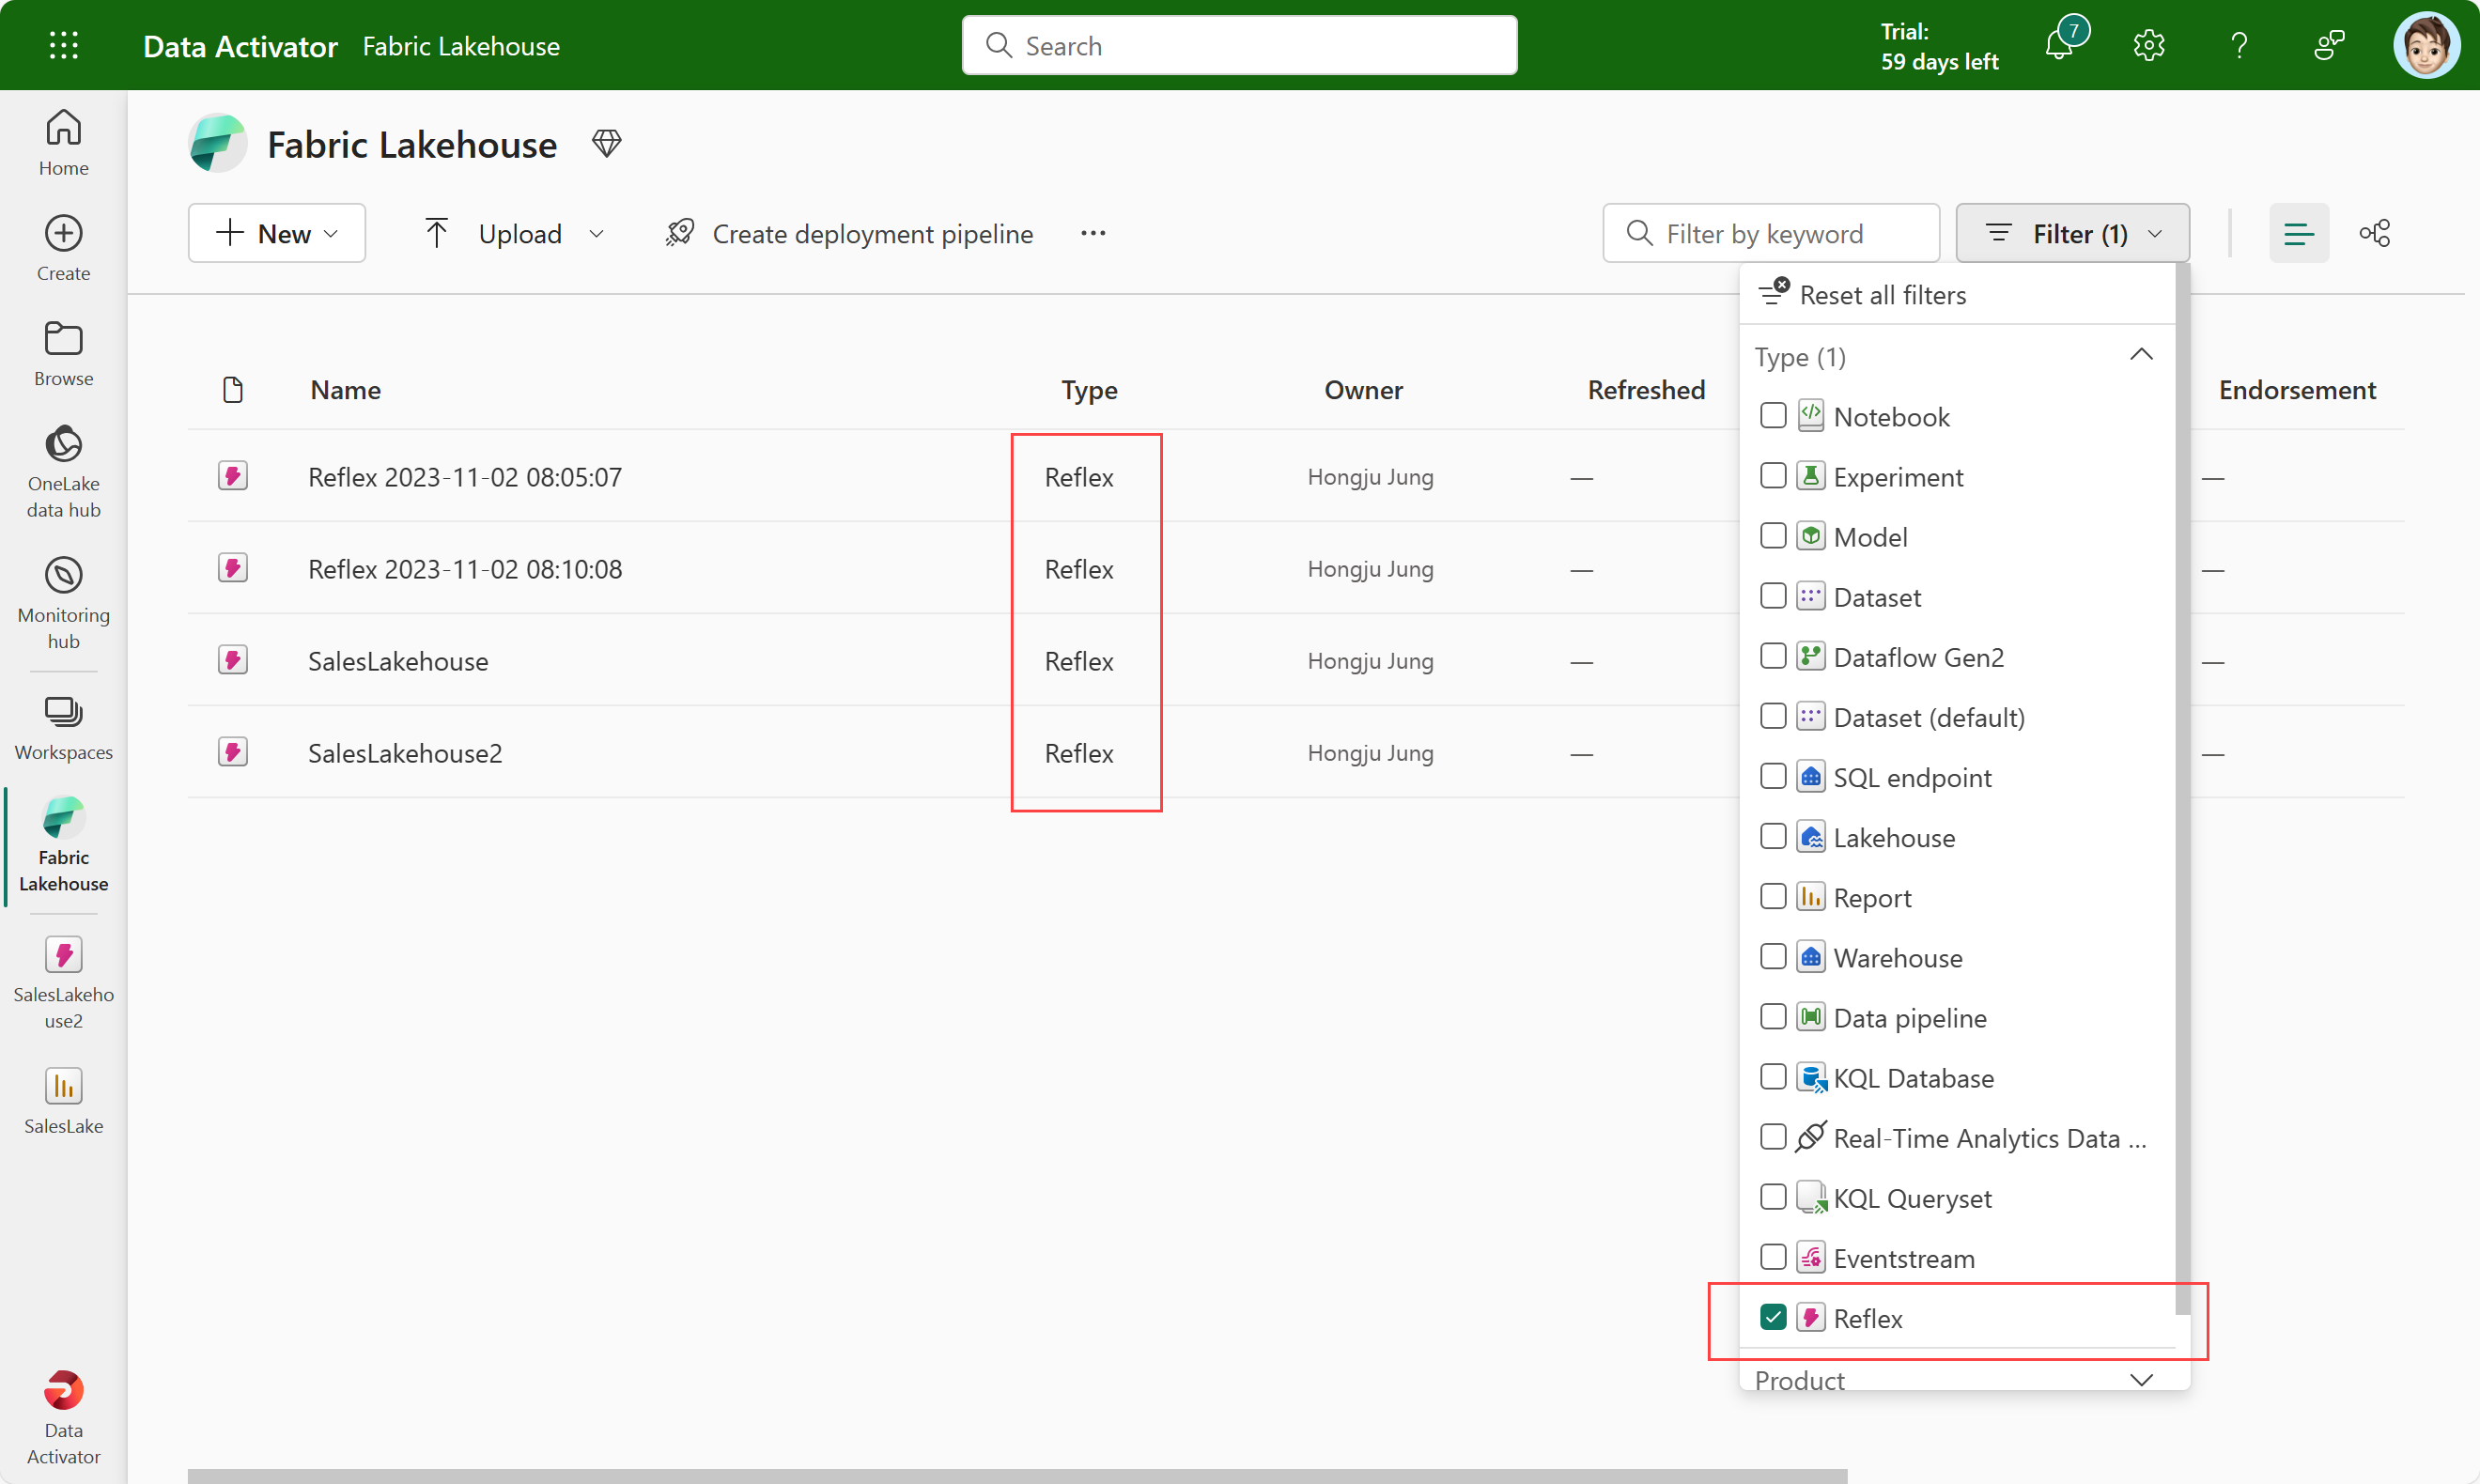
Task: Check the Experiment type filter
Action: [x=1772, y=476]
